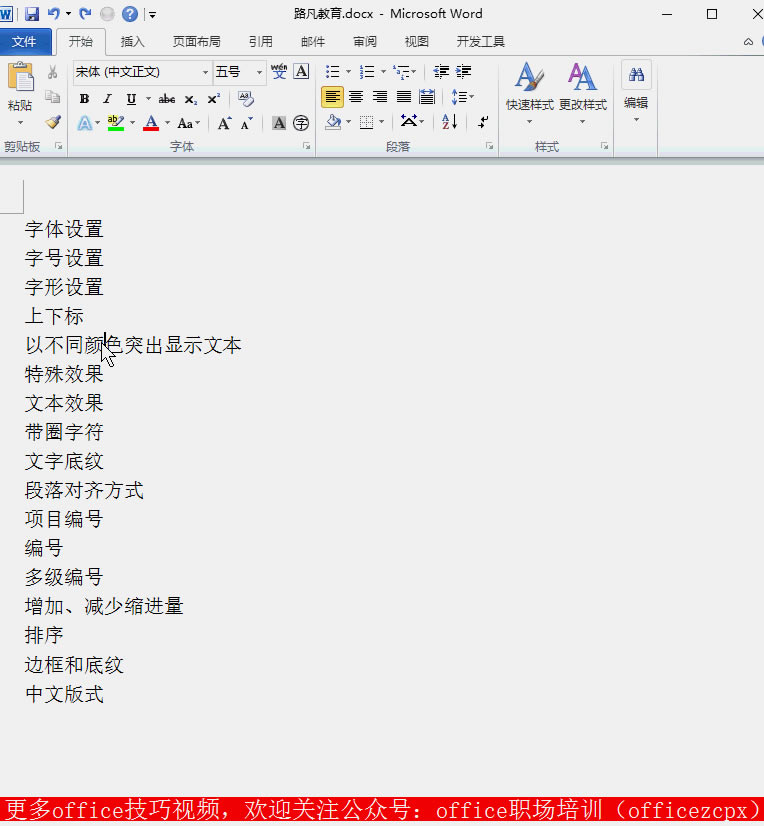Apply Character Border icon

(x=301, y=71)
